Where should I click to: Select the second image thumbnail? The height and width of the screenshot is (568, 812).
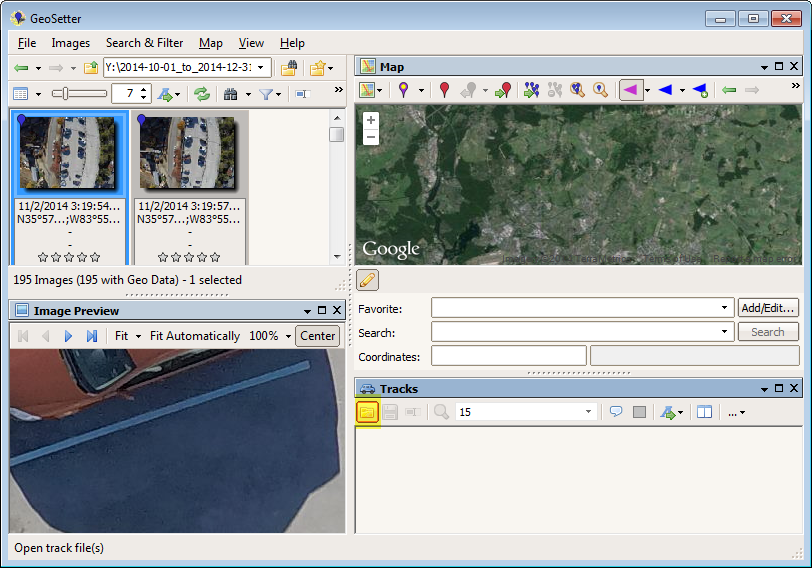[x=187, y=152]
